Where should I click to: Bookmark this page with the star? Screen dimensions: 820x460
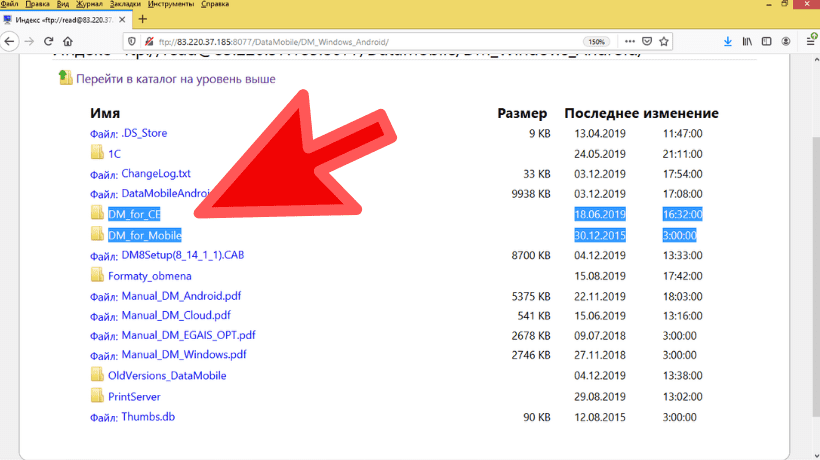pos(664,41)
